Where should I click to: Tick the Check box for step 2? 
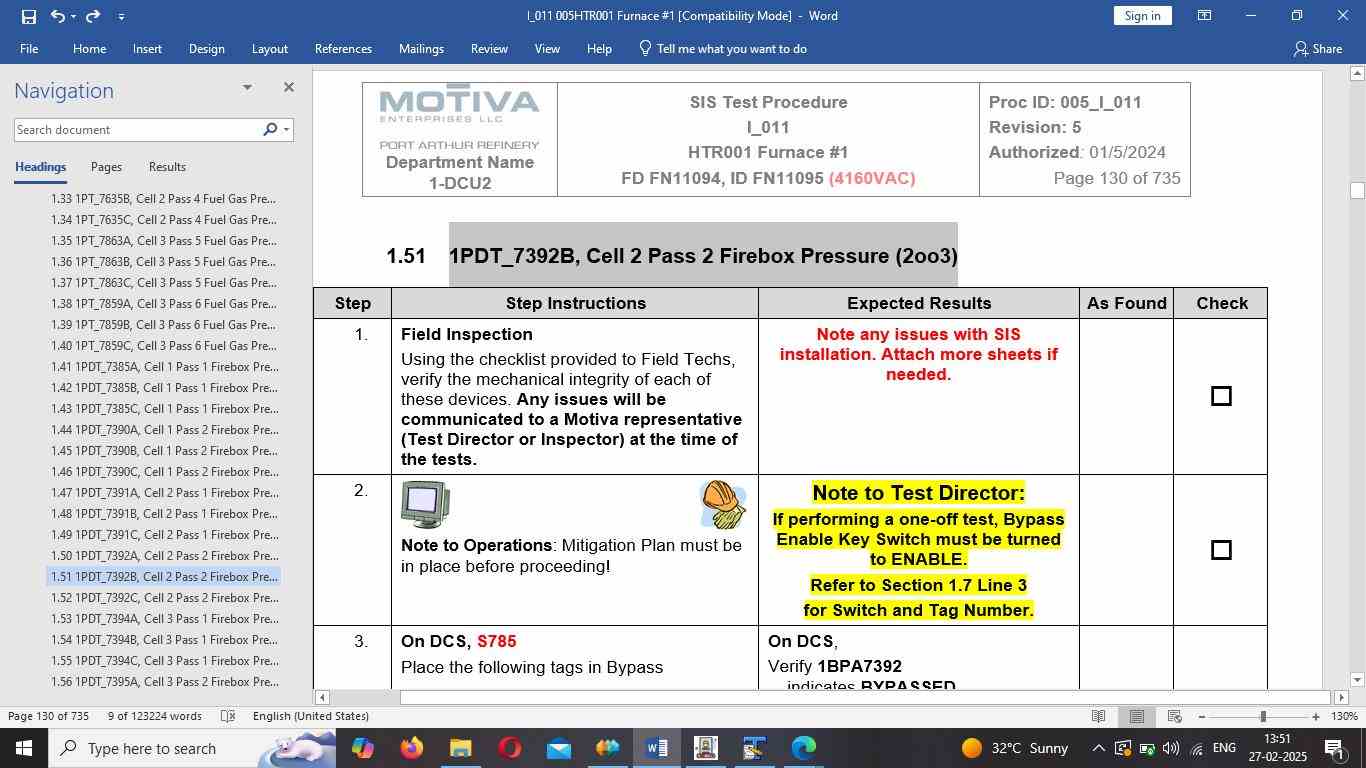coord(1221,550)
